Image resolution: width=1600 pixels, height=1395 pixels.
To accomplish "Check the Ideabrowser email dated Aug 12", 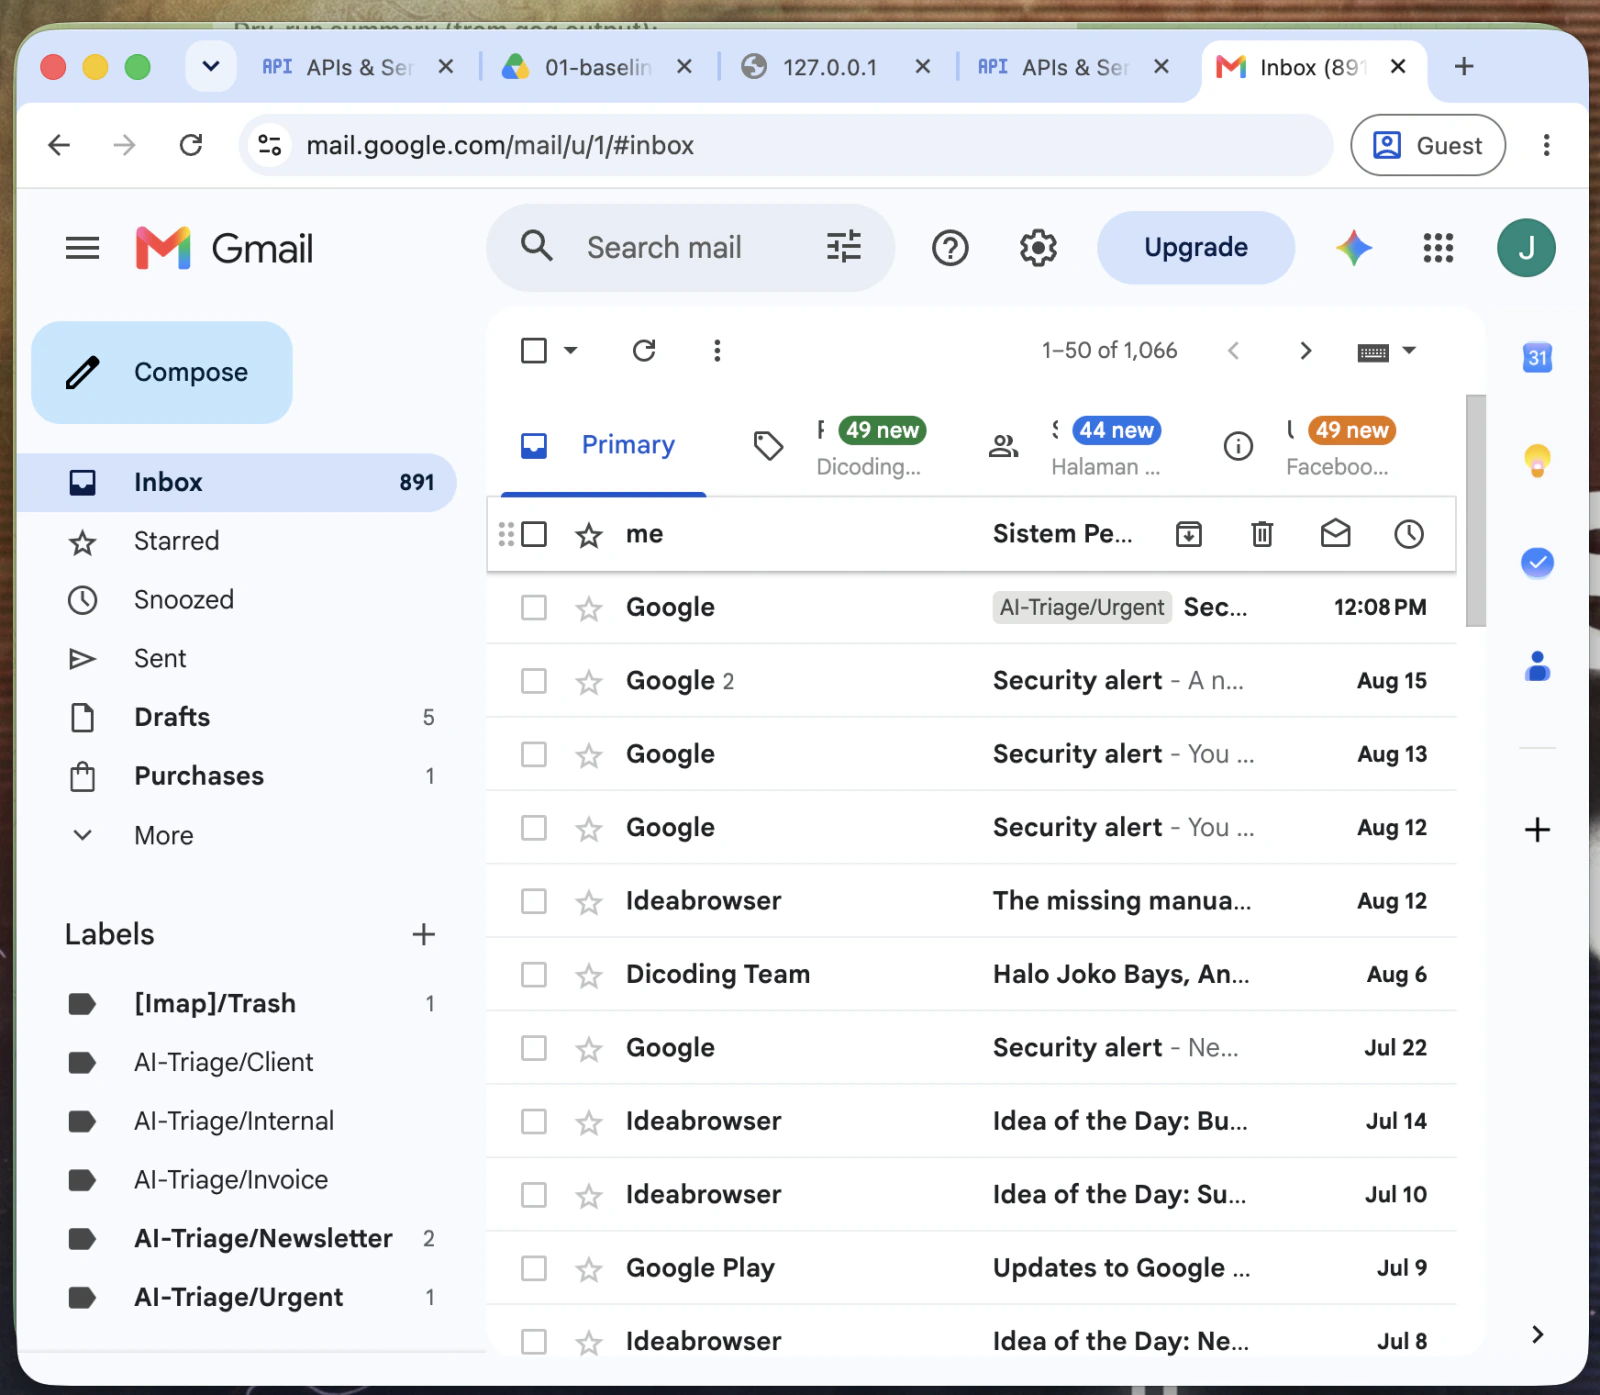I will 534,901.
